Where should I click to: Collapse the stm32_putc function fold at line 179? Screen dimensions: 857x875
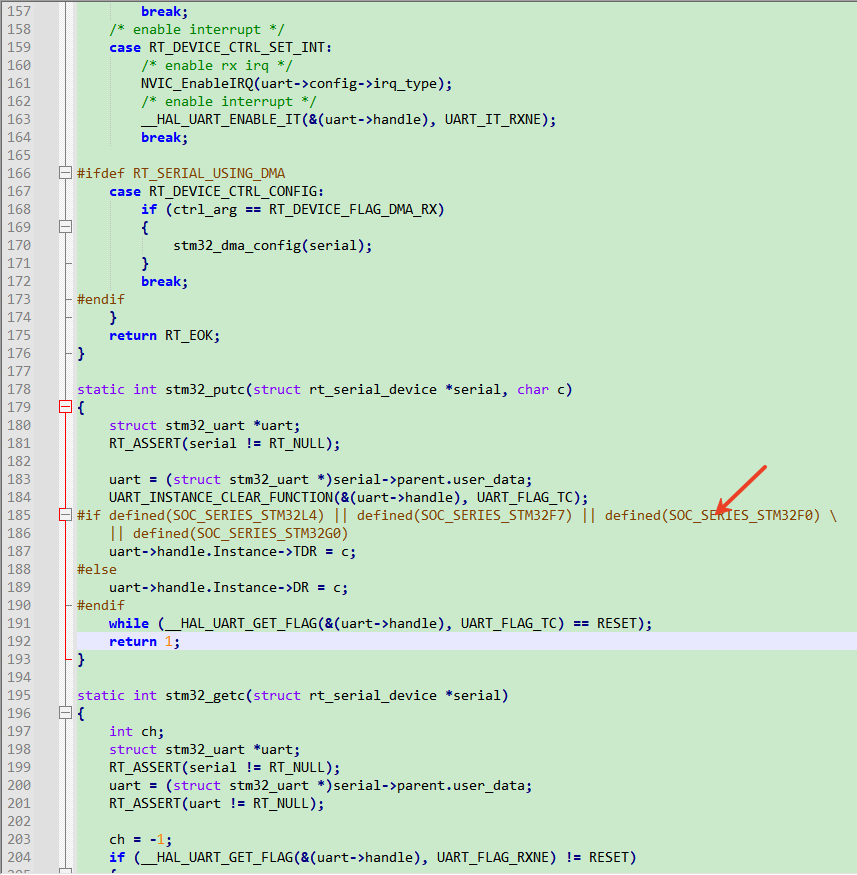tap(65, 407)
